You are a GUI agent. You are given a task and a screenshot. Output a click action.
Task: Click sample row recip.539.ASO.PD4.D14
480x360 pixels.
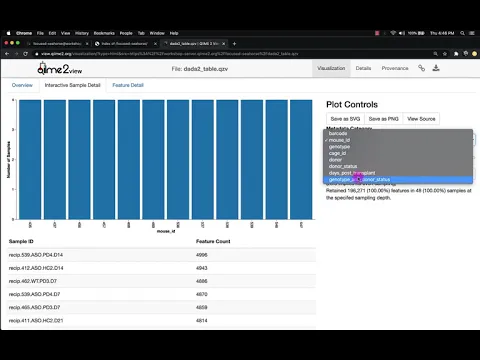click(162, 255)
